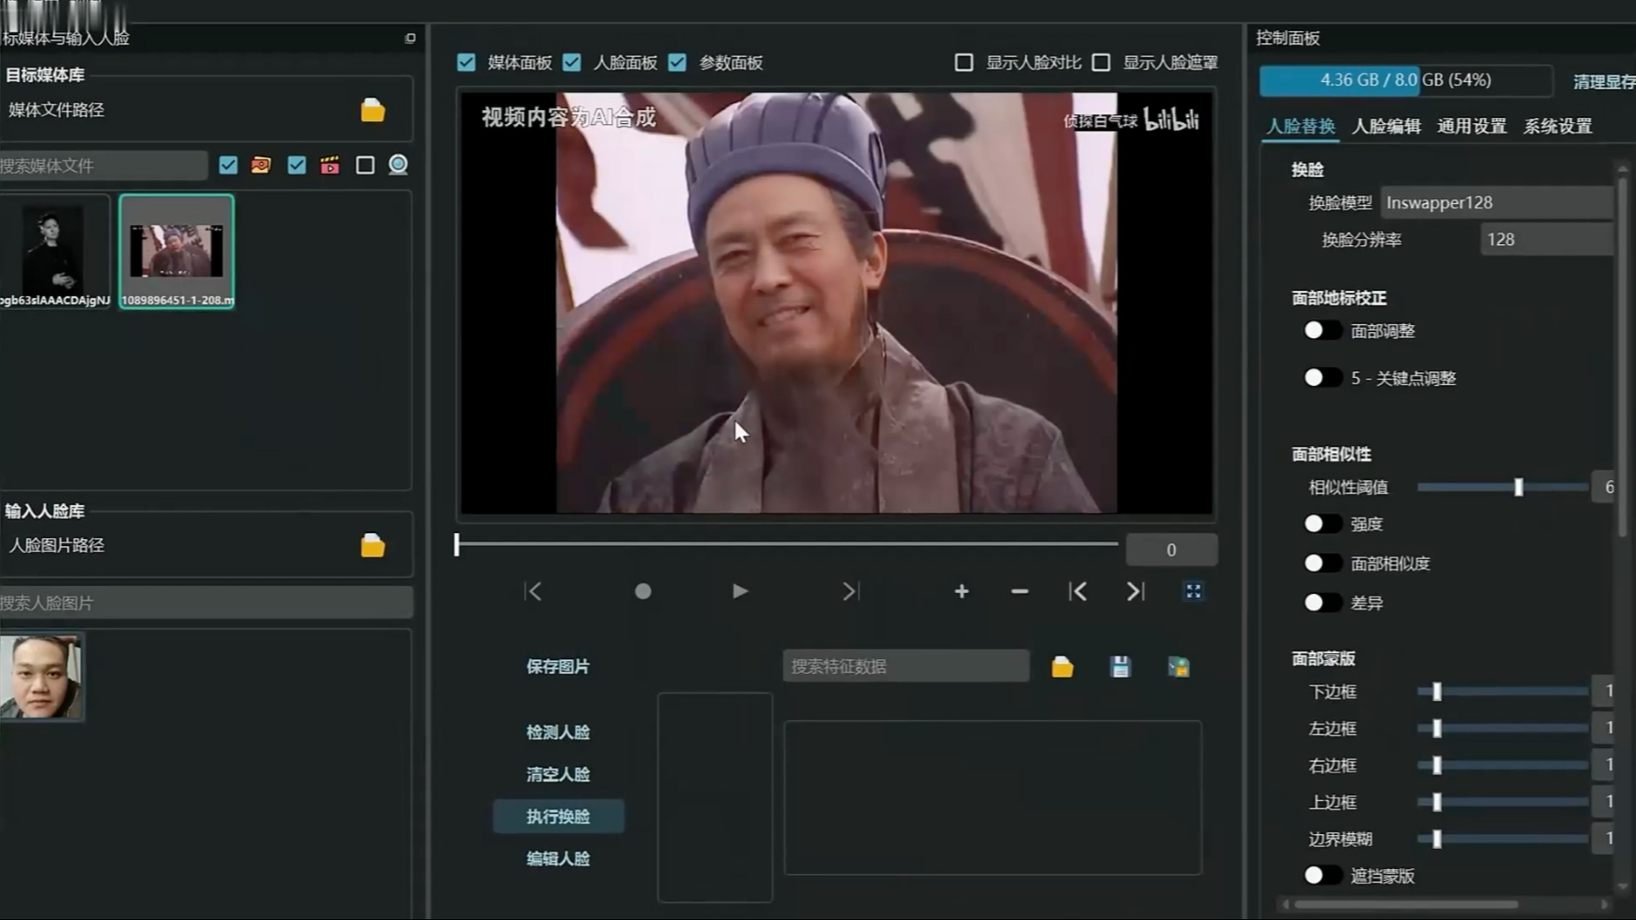Switch to the 人脸替换 tab
The width and height of the screenshot is (1636, 920).
1300,126
